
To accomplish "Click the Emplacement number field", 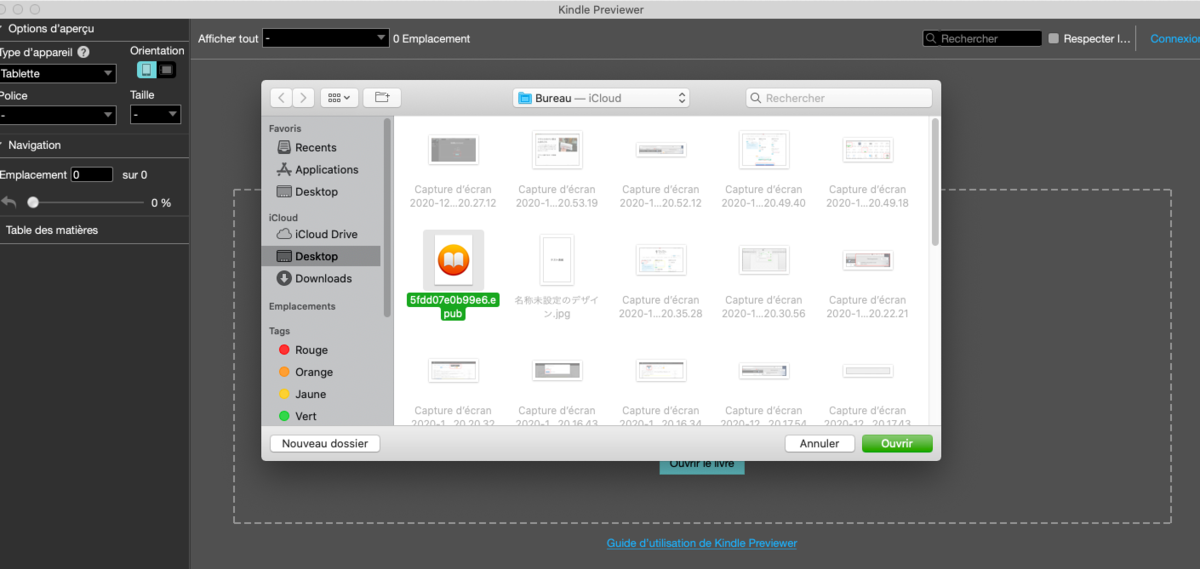I will (x=92, y=174).
